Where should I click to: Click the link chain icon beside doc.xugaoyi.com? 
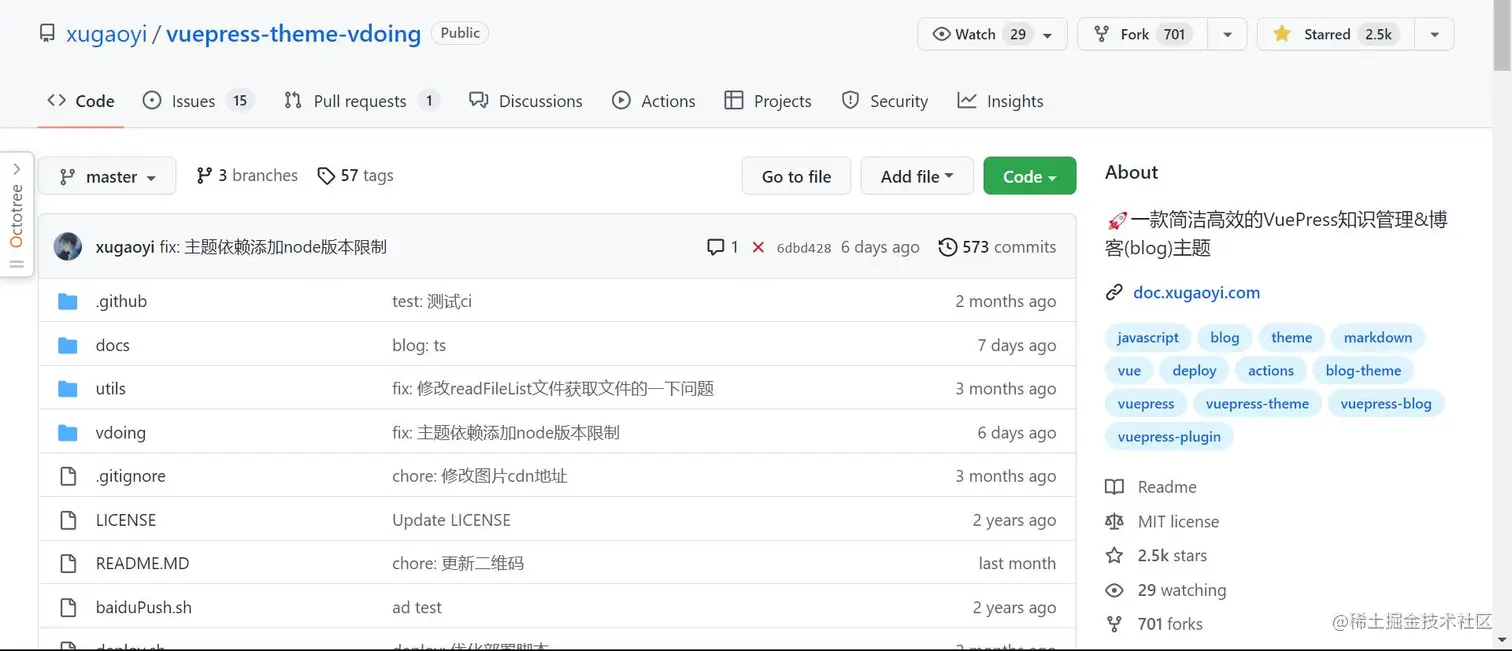coord(1114,293)
